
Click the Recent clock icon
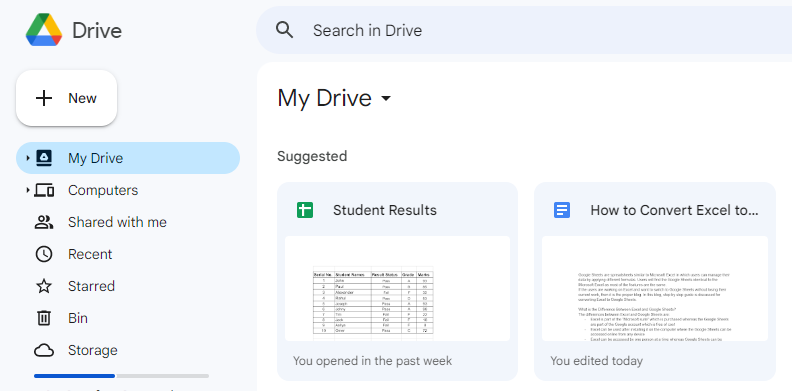44,254
